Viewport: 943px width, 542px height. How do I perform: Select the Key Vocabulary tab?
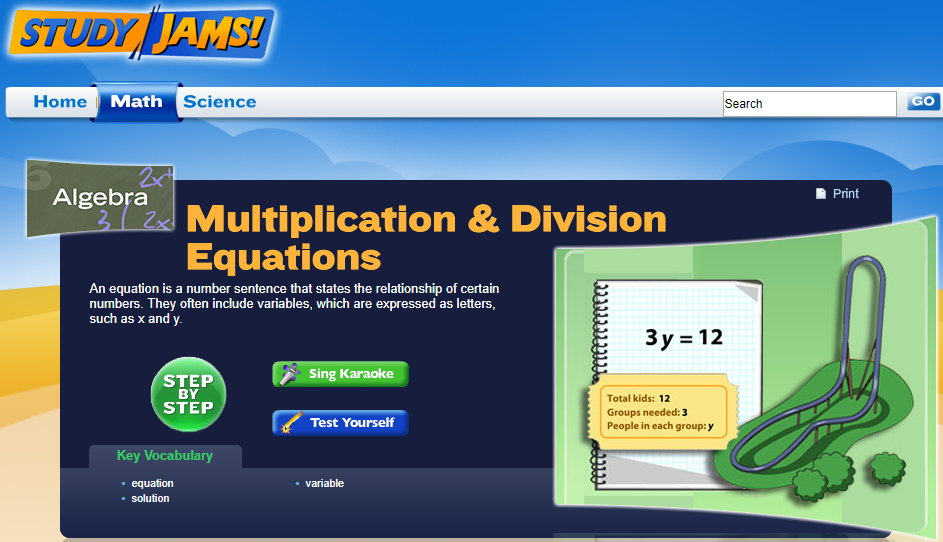(x=165, y=456)
